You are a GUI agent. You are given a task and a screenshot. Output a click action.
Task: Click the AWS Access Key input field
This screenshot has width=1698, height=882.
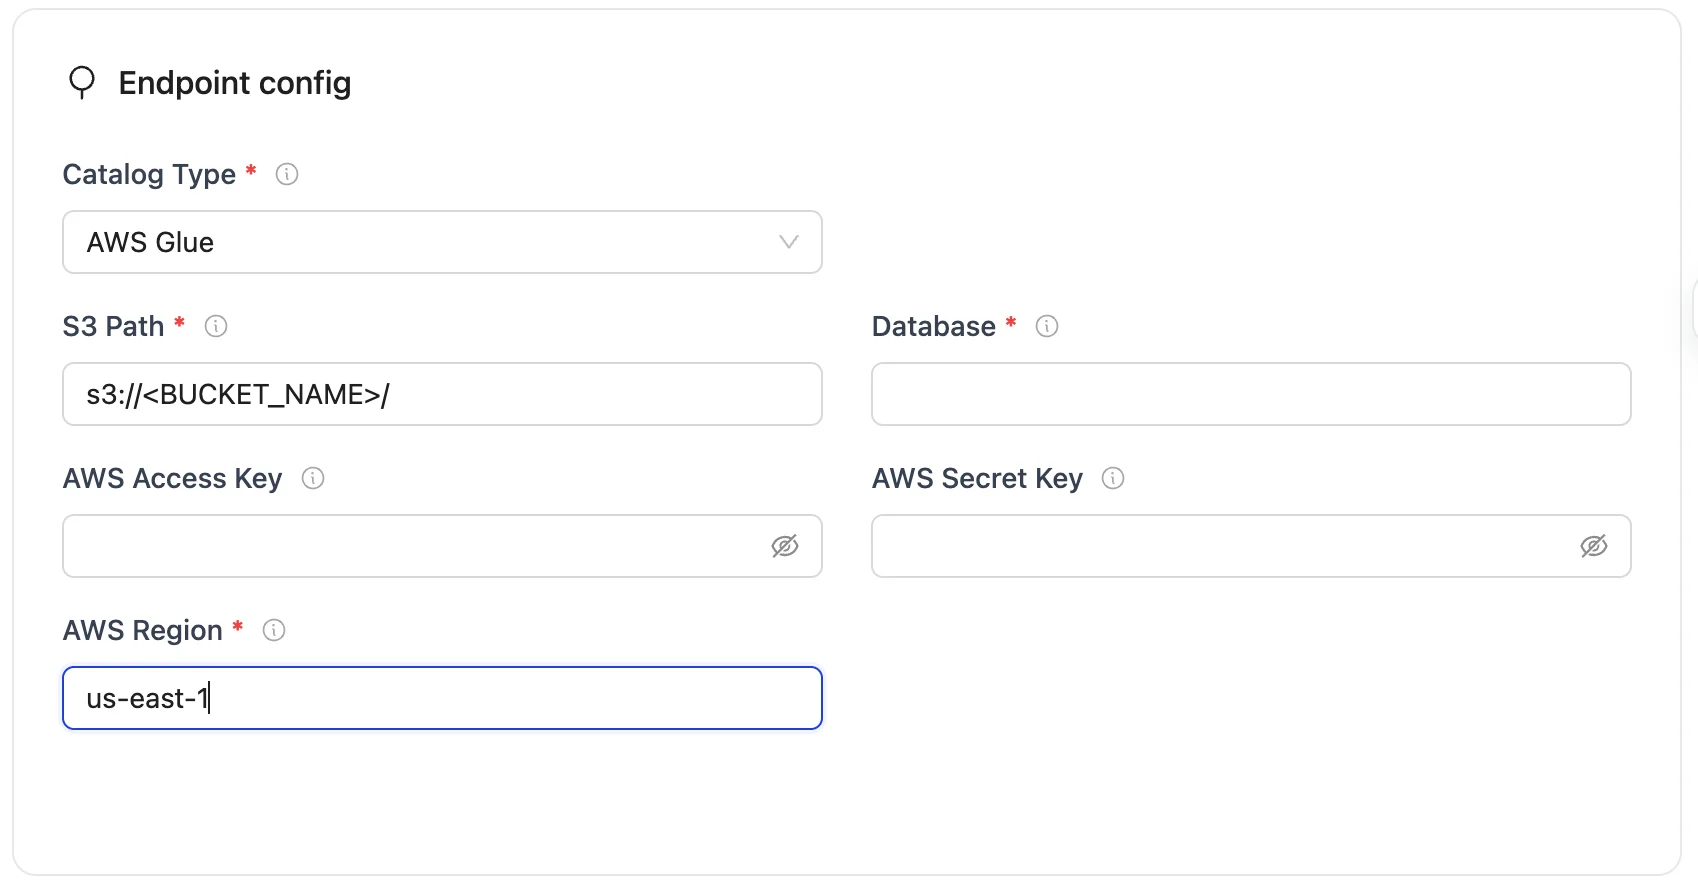[x=410, y=546]
